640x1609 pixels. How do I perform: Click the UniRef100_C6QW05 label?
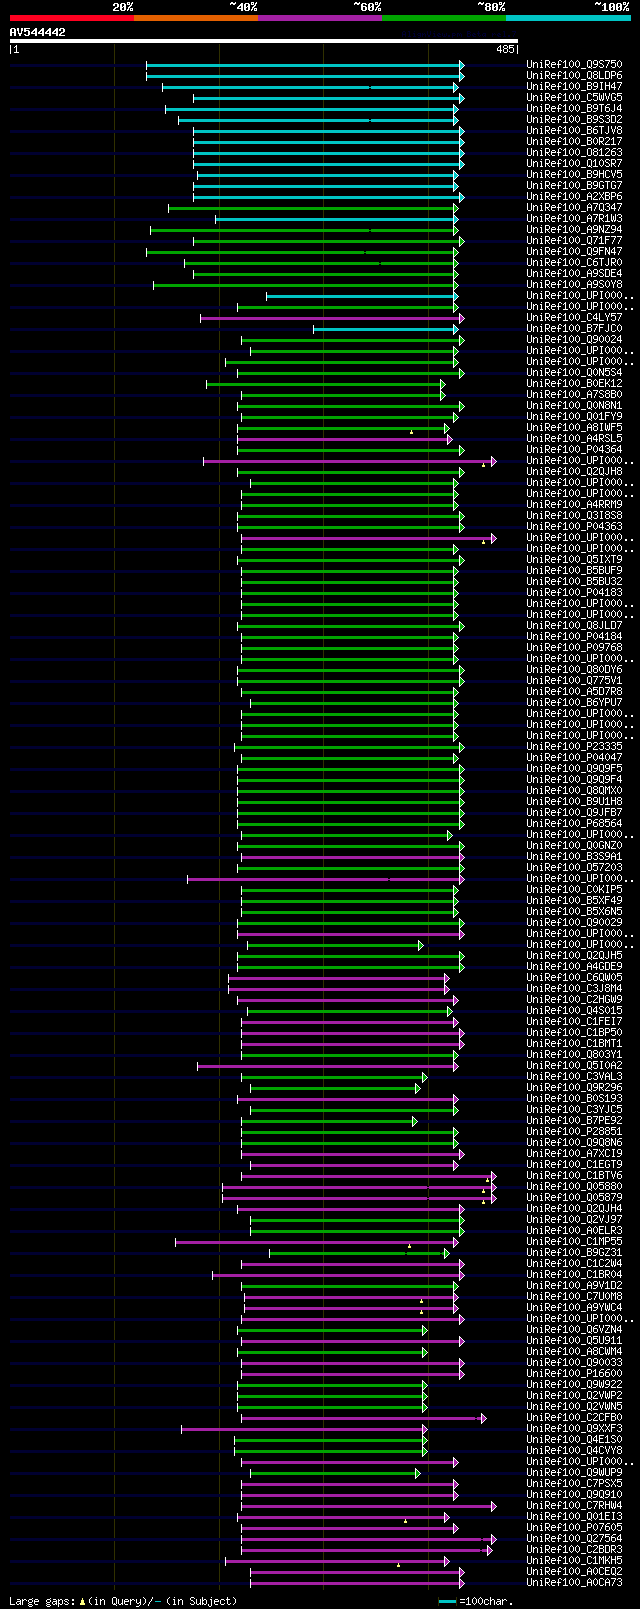click(x=574, y=978)
